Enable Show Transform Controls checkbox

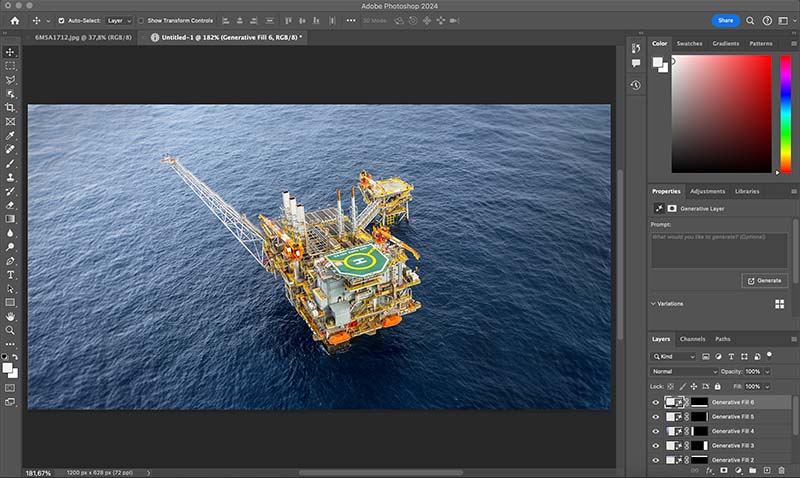point(141,20)
